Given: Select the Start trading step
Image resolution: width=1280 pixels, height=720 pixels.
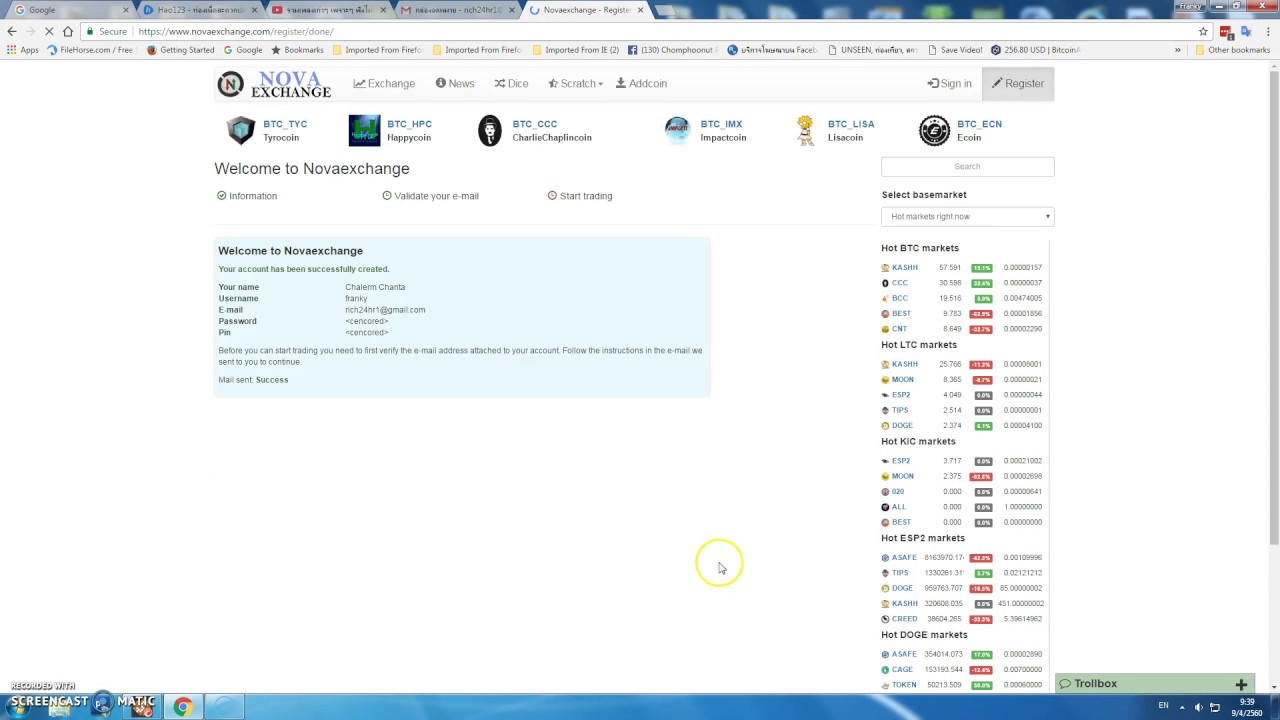Looking at the screenshot, I should tap(580, 196).
